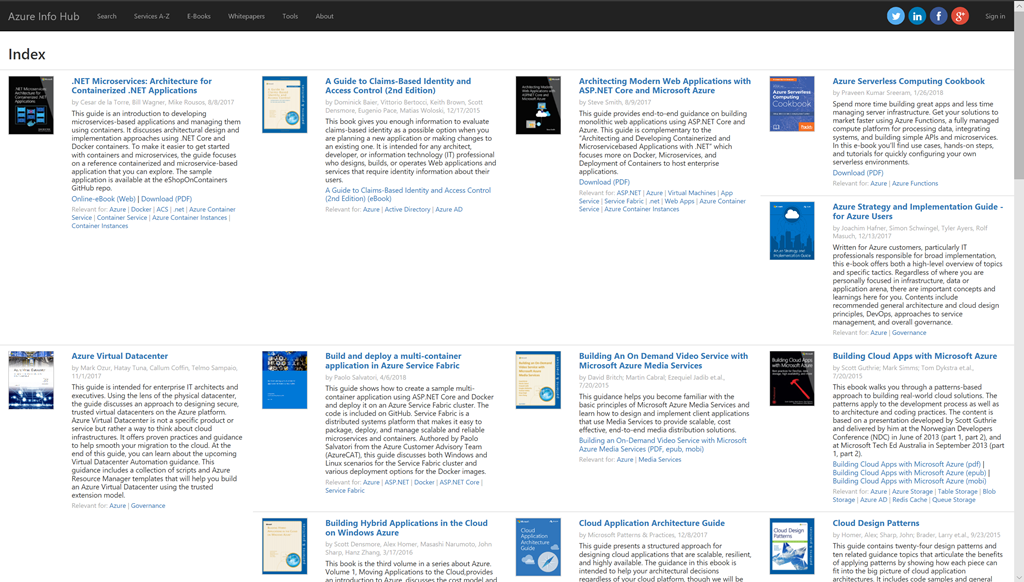Open the Tools navigation item
1024x582 pixels.
290,16
